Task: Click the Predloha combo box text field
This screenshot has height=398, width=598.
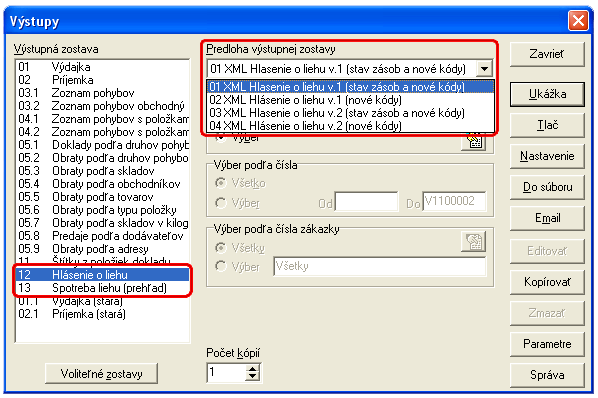Action: point(342,69)
